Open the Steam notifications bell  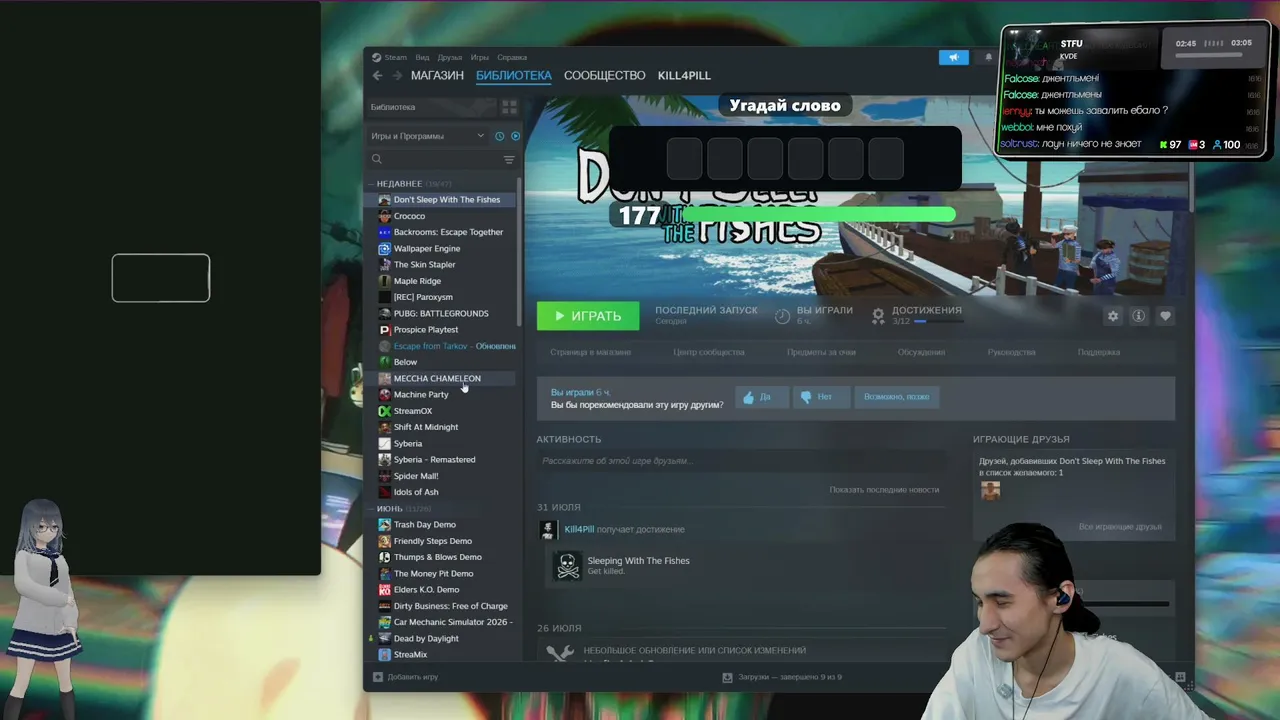pyautogui.click(x=989, y=57)
